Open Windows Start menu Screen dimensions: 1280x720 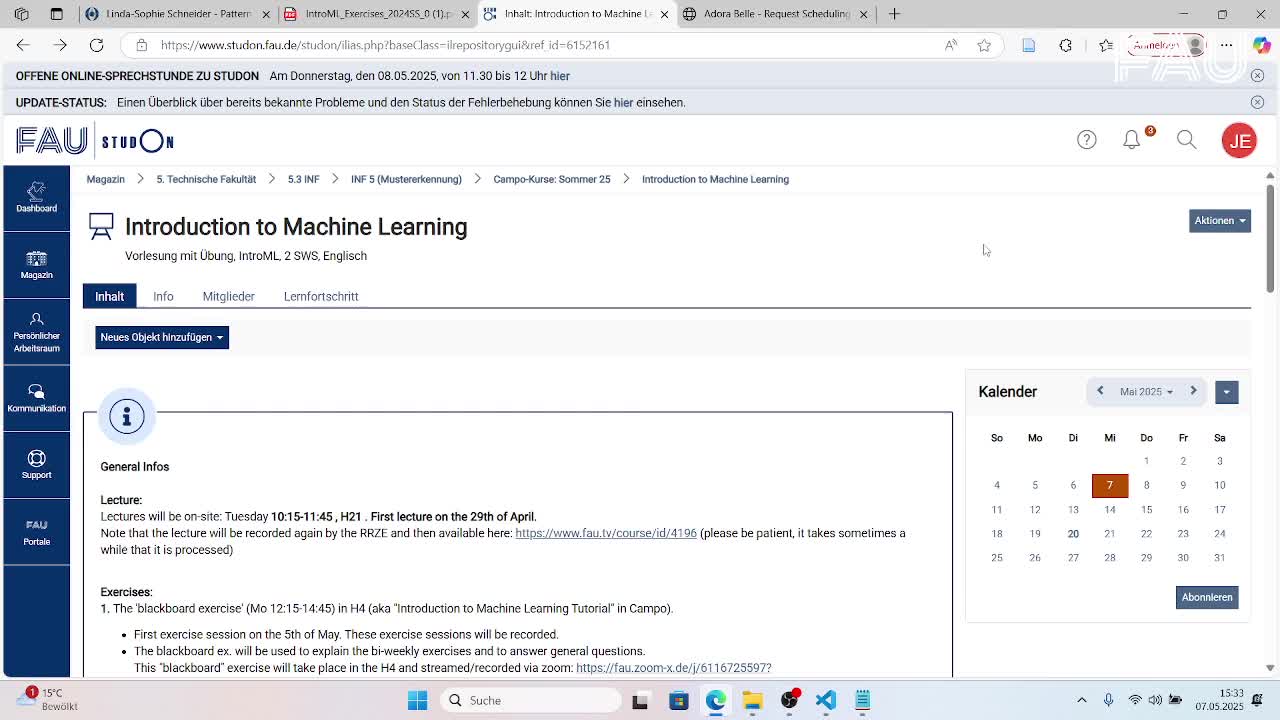(x=418, y=700)
